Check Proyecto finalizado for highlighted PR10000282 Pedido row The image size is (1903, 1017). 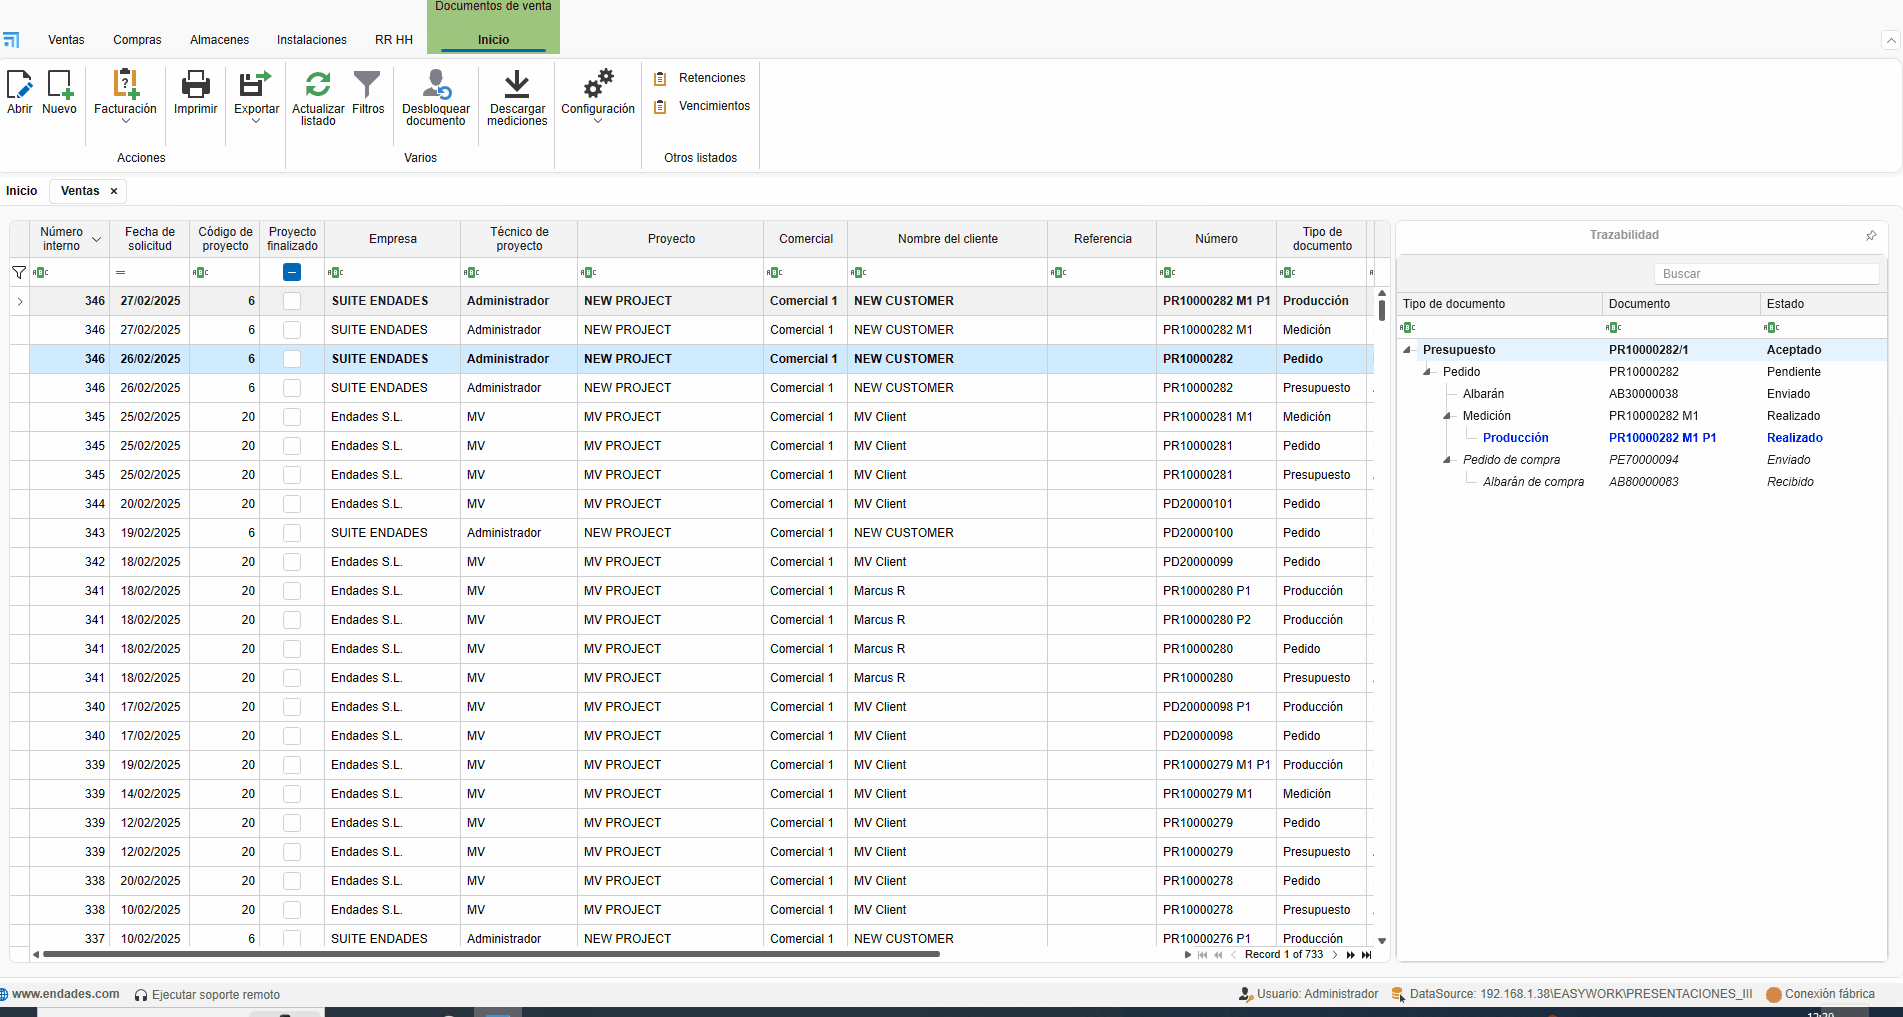[x=292, y=359]
